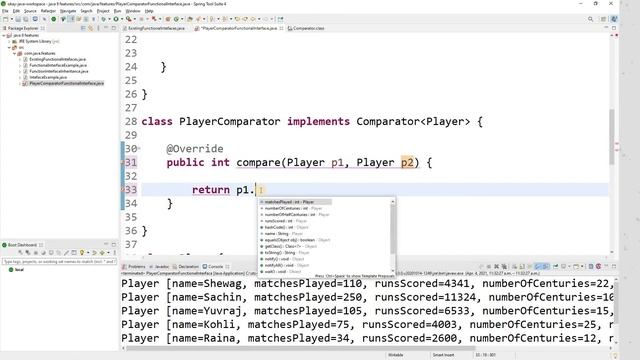Viewport: 640px width, 360px height.
Task: Select IntefaceExample.java in explorer
Action: 48,77
